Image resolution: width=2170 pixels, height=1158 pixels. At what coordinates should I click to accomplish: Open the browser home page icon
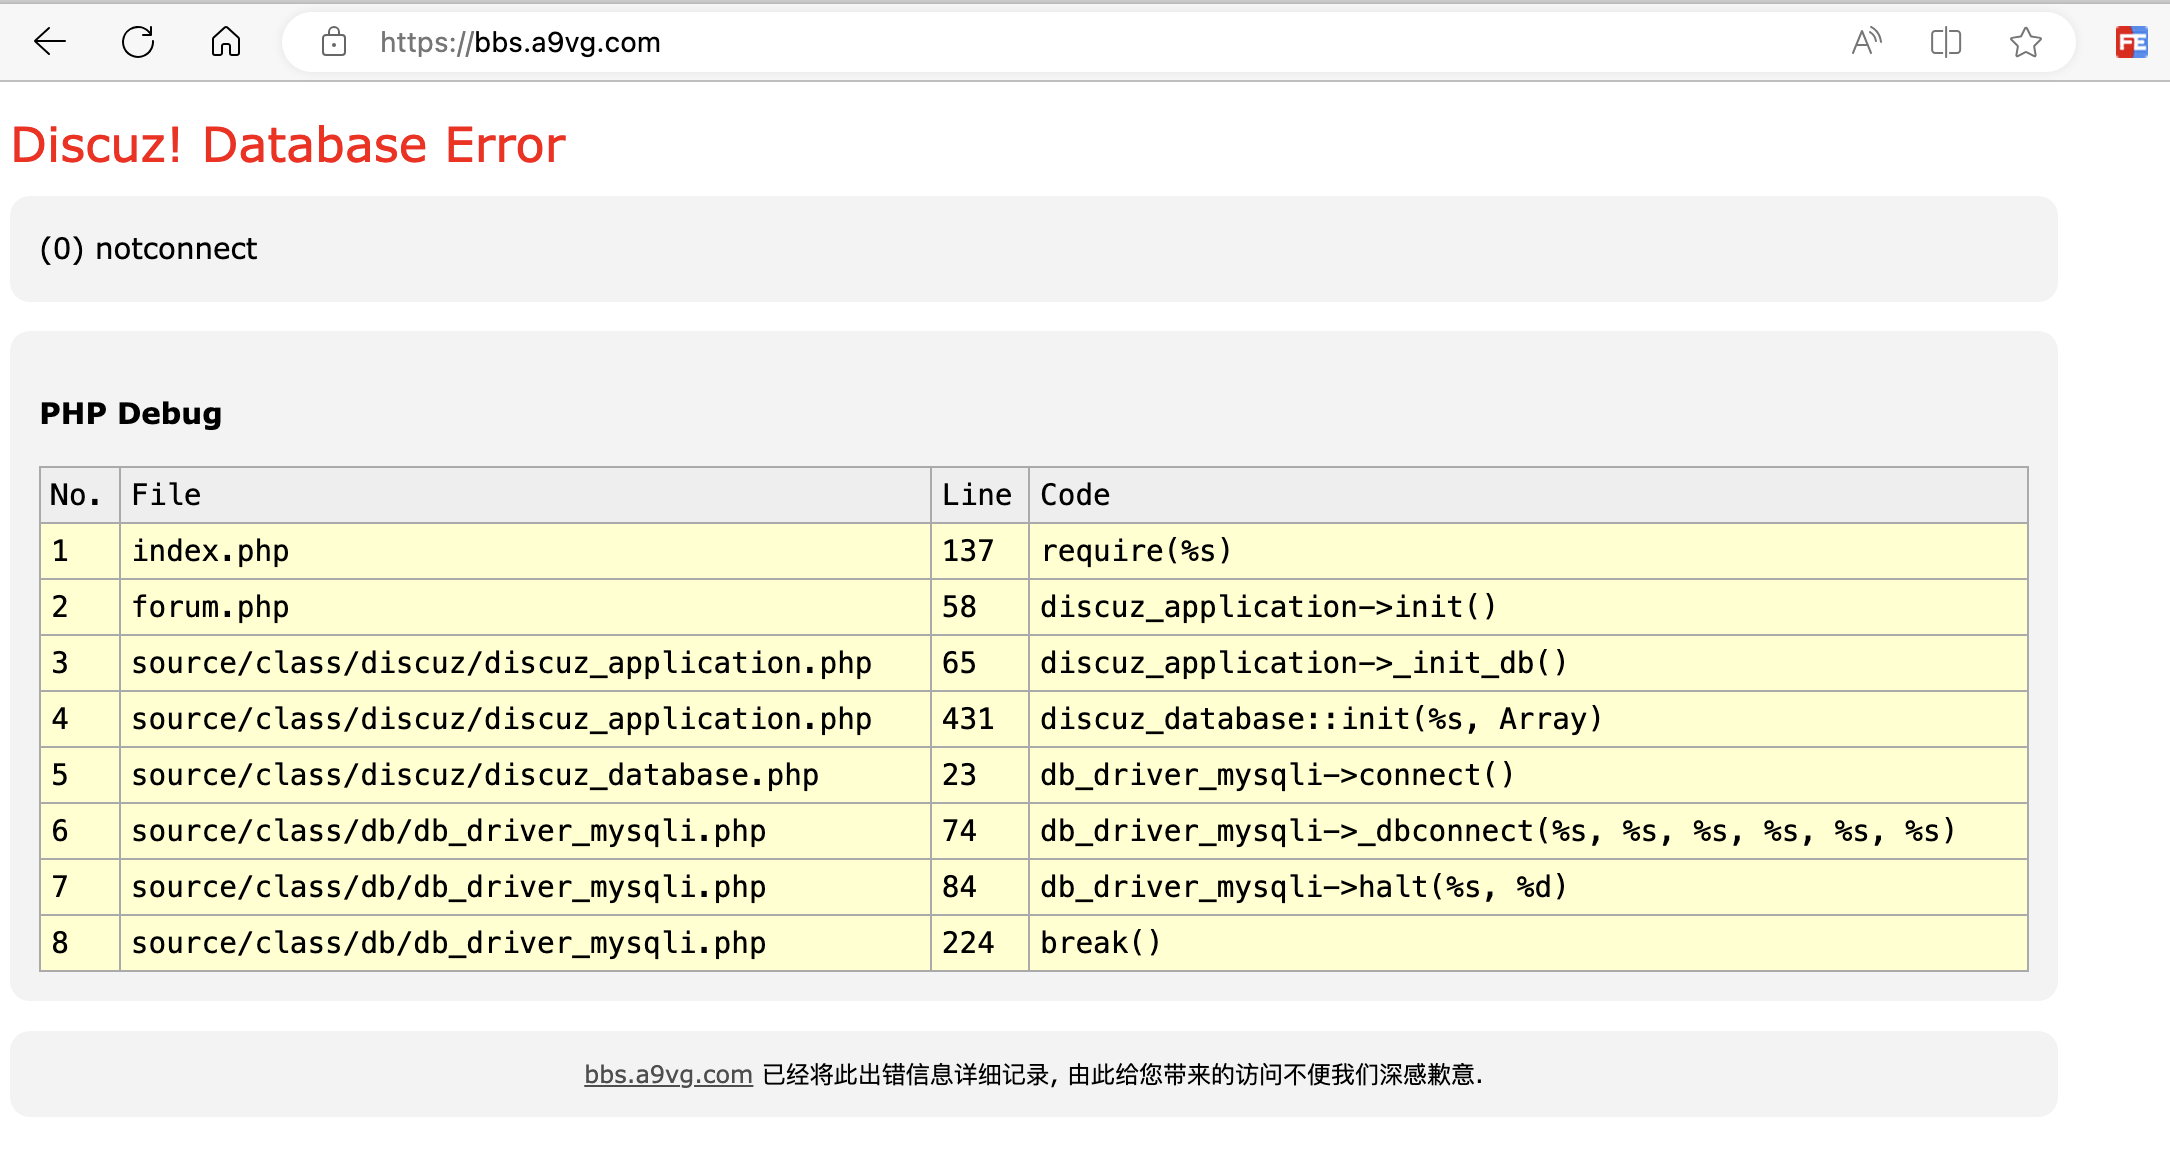pos(226,42)
